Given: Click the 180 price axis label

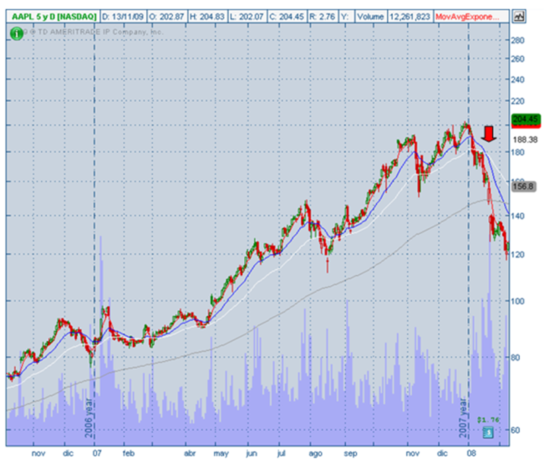Looking at the screenshot, I should [x=517, y=152].
